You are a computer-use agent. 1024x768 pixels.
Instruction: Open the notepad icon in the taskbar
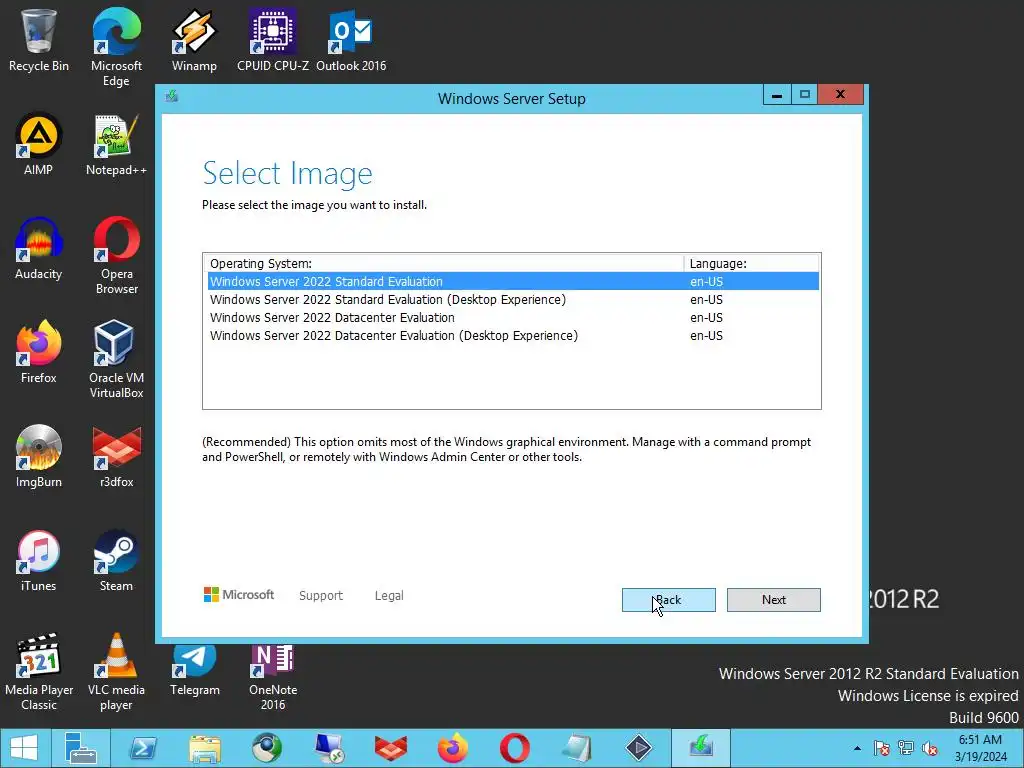pos(577,748)
